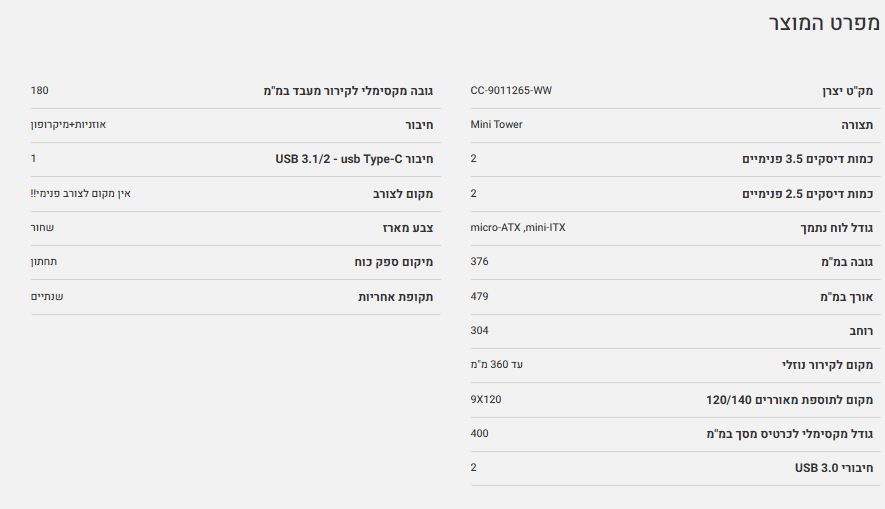Click the fan space value 9X120
The image size is (885, 509).
(486, 399)
